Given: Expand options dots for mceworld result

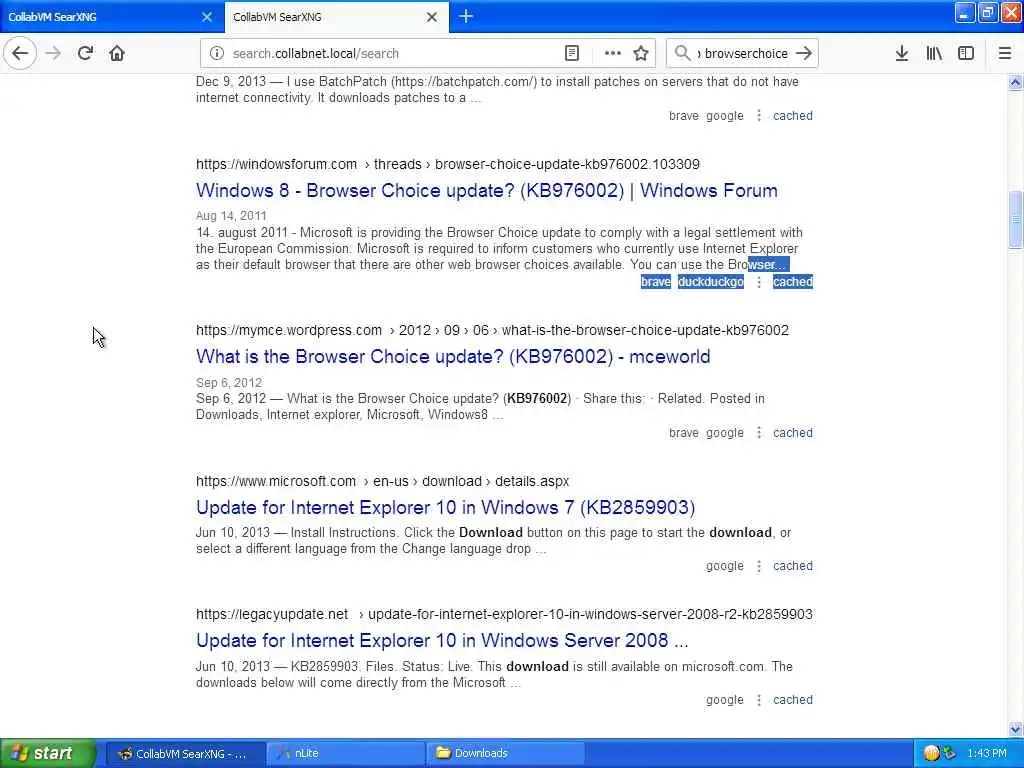Looking at the screenshot, I should click(x=759, y=433).
